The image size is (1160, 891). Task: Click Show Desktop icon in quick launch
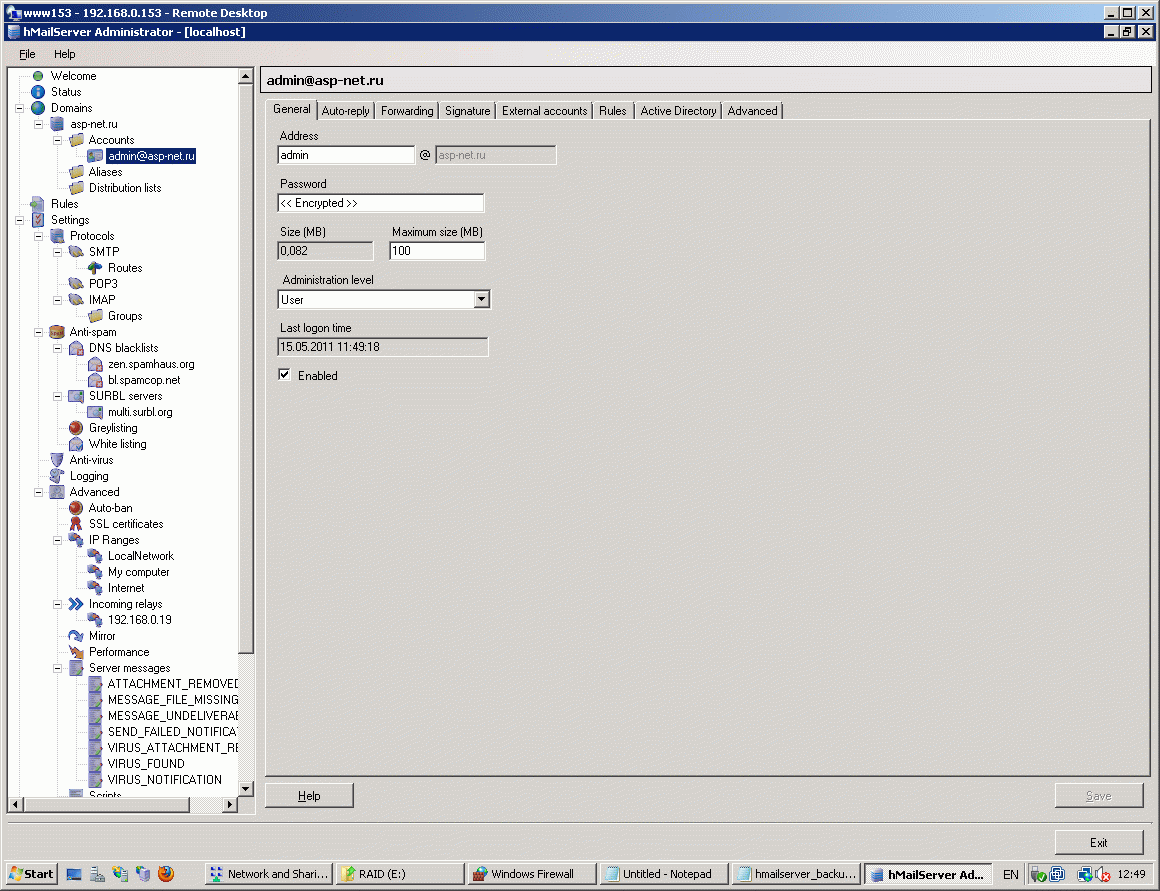[74, 874]
